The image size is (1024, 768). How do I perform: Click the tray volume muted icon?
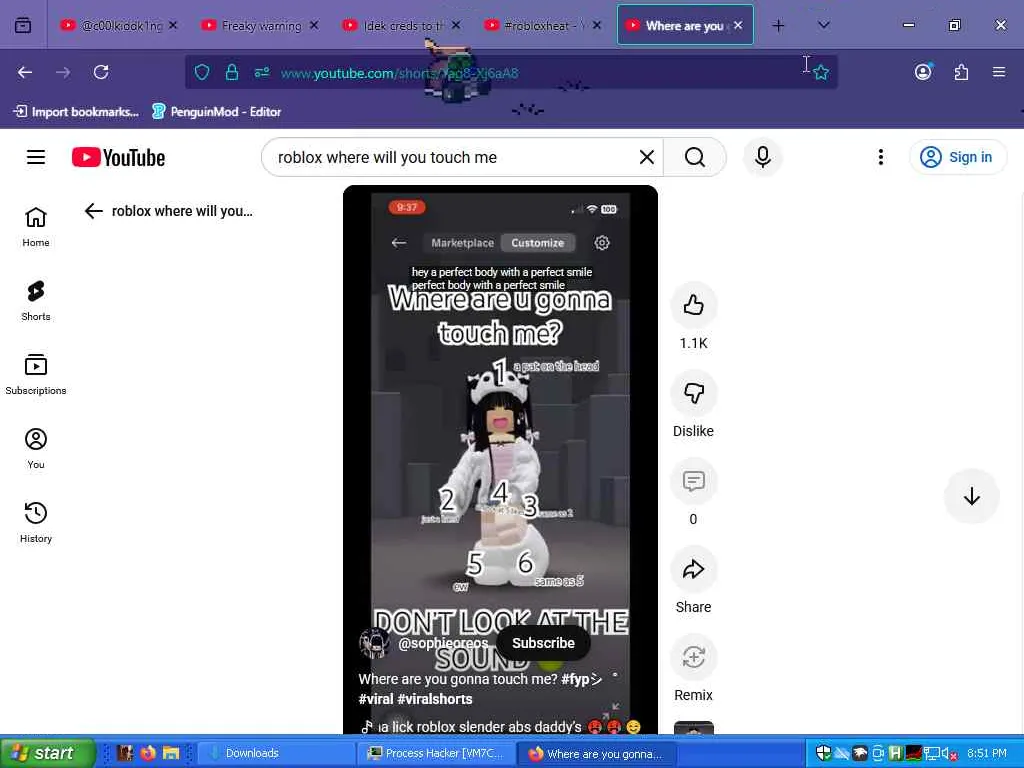pos(948,754)
